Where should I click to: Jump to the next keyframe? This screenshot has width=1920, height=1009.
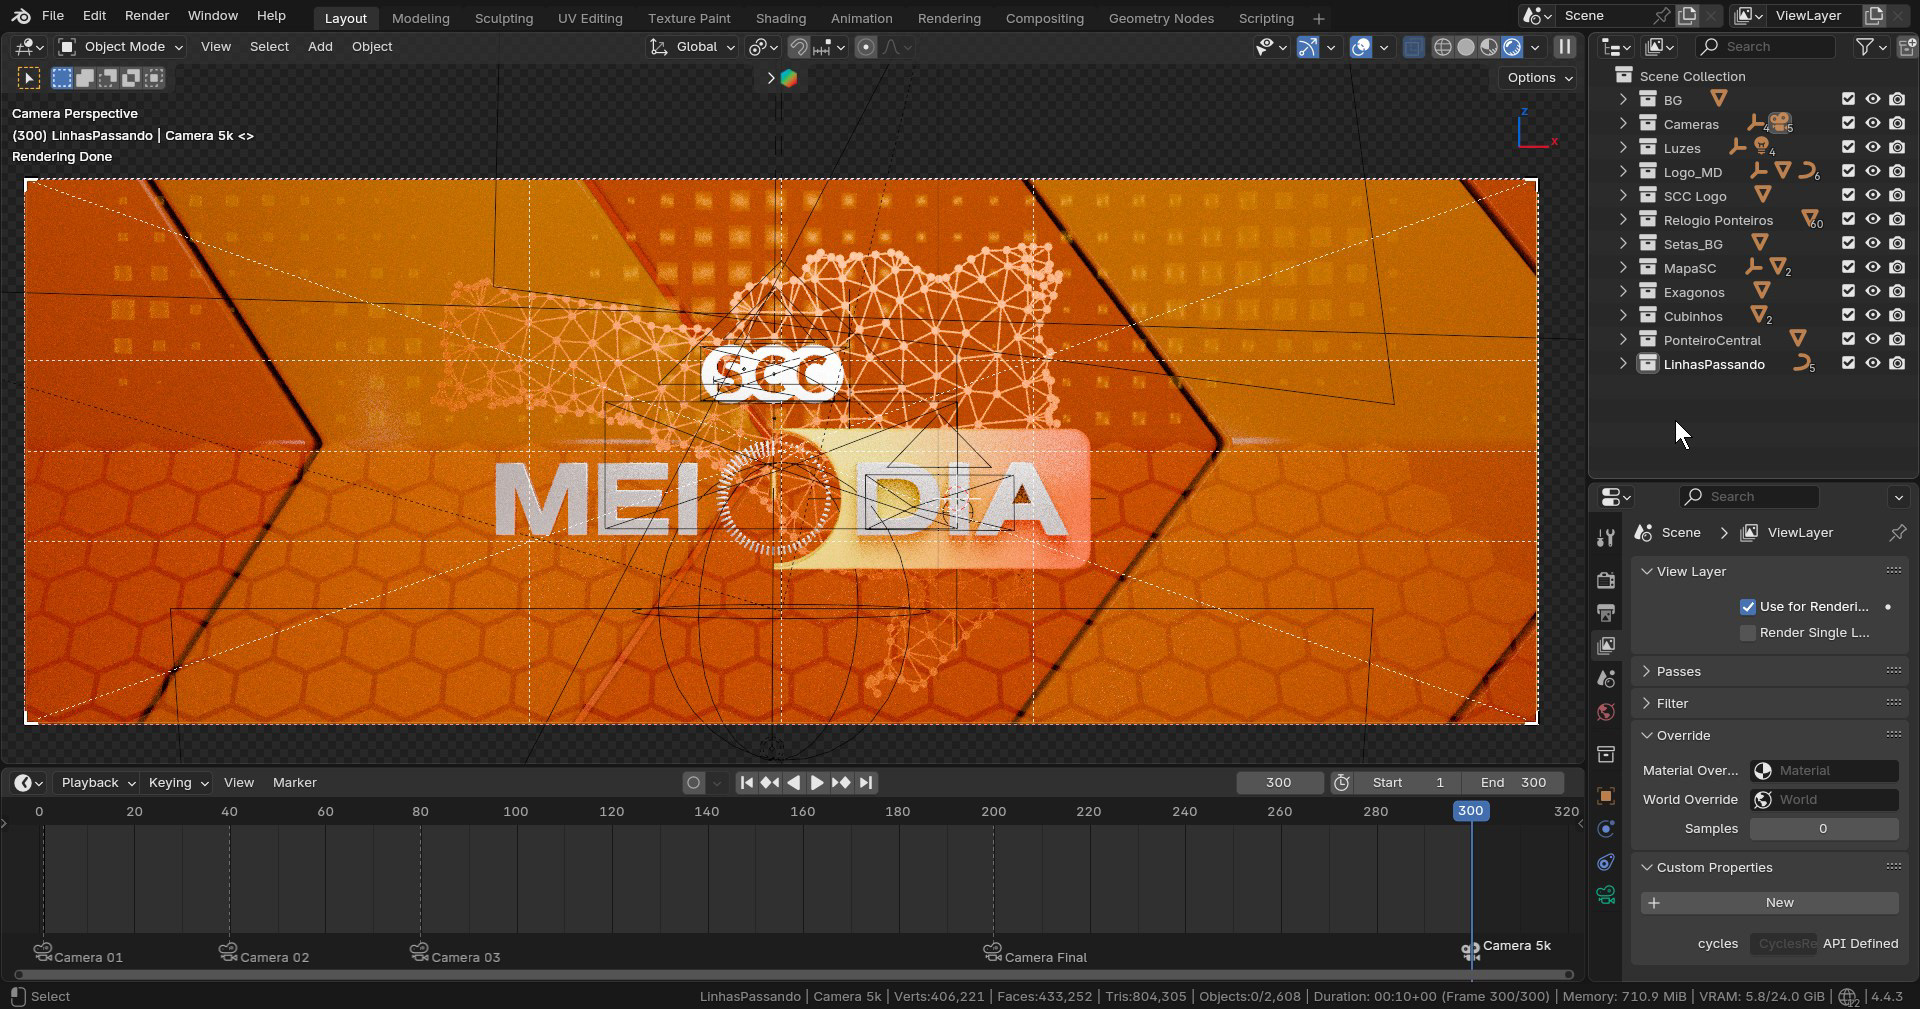pos(841,783)
